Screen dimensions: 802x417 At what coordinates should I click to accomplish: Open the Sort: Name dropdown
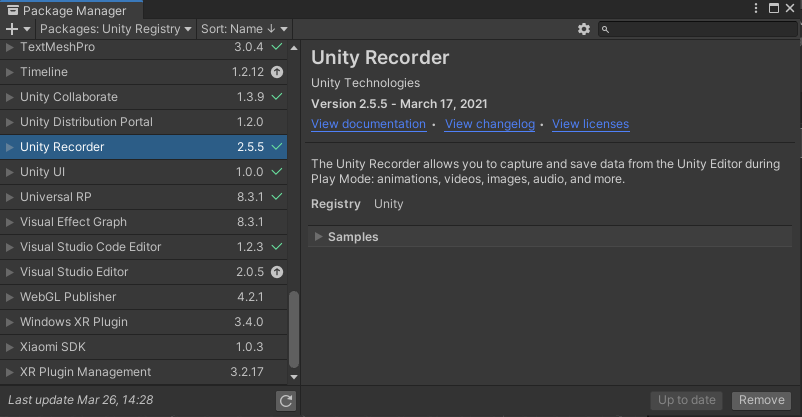[244, 29]
